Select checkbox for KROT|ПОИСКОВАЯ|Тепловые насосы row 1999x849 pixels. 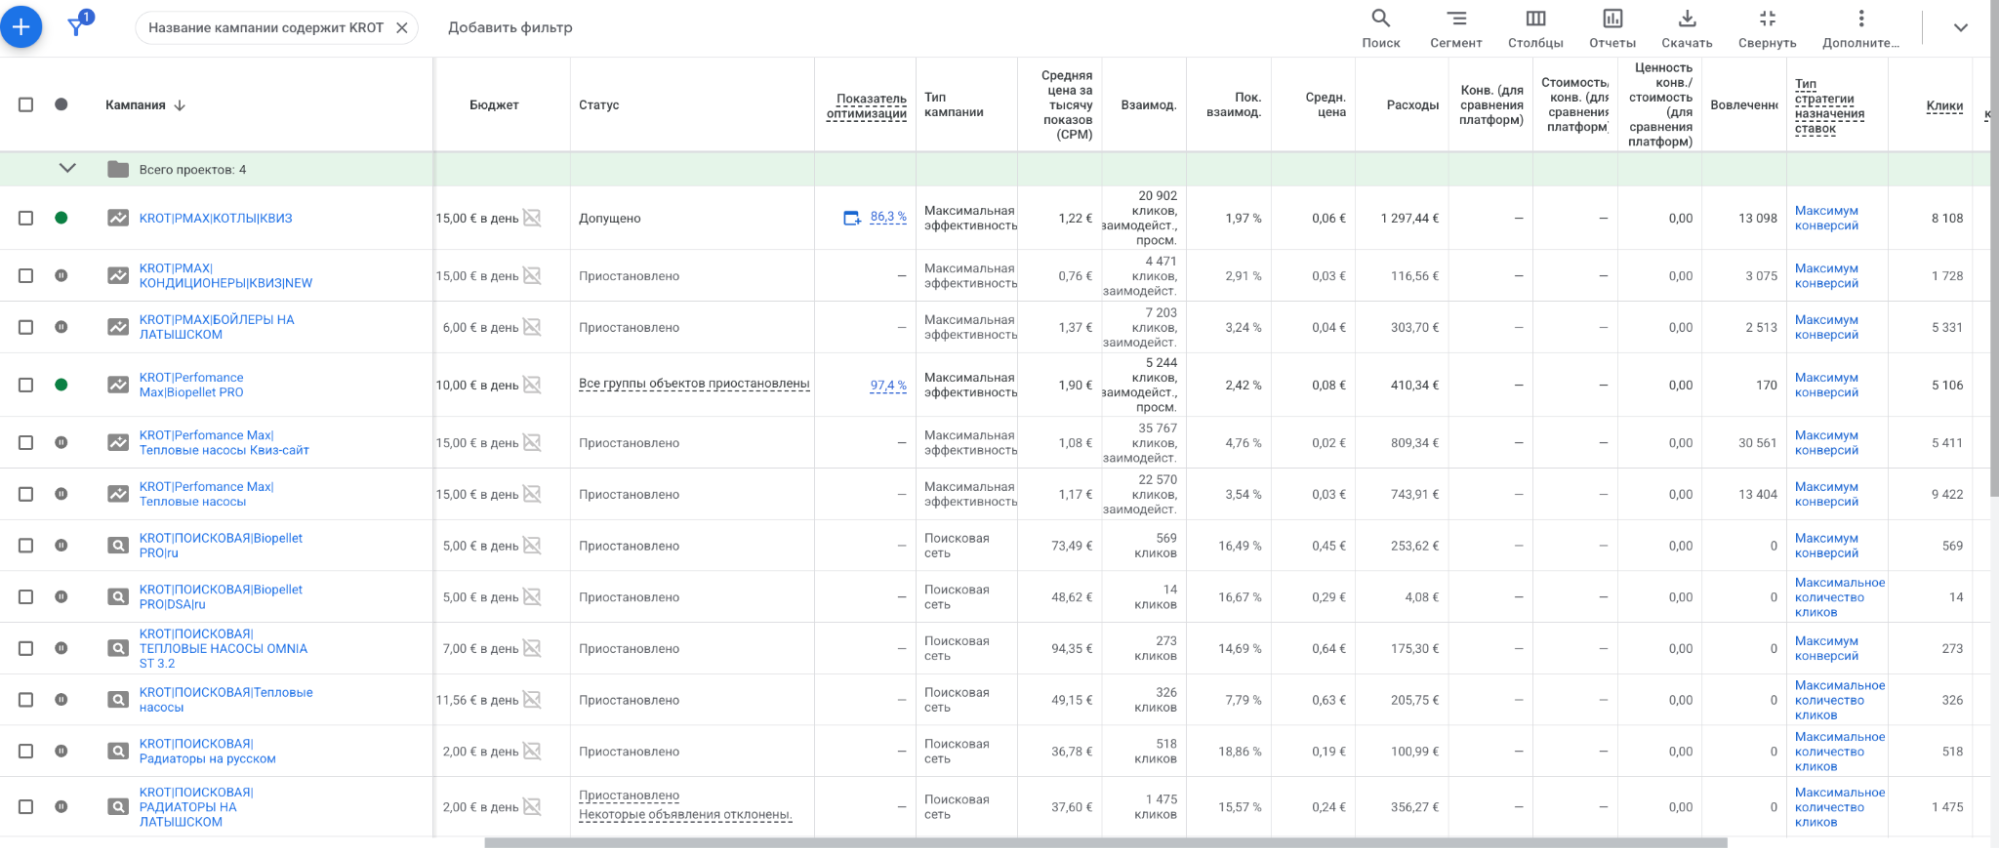click(x=26, y=700)
